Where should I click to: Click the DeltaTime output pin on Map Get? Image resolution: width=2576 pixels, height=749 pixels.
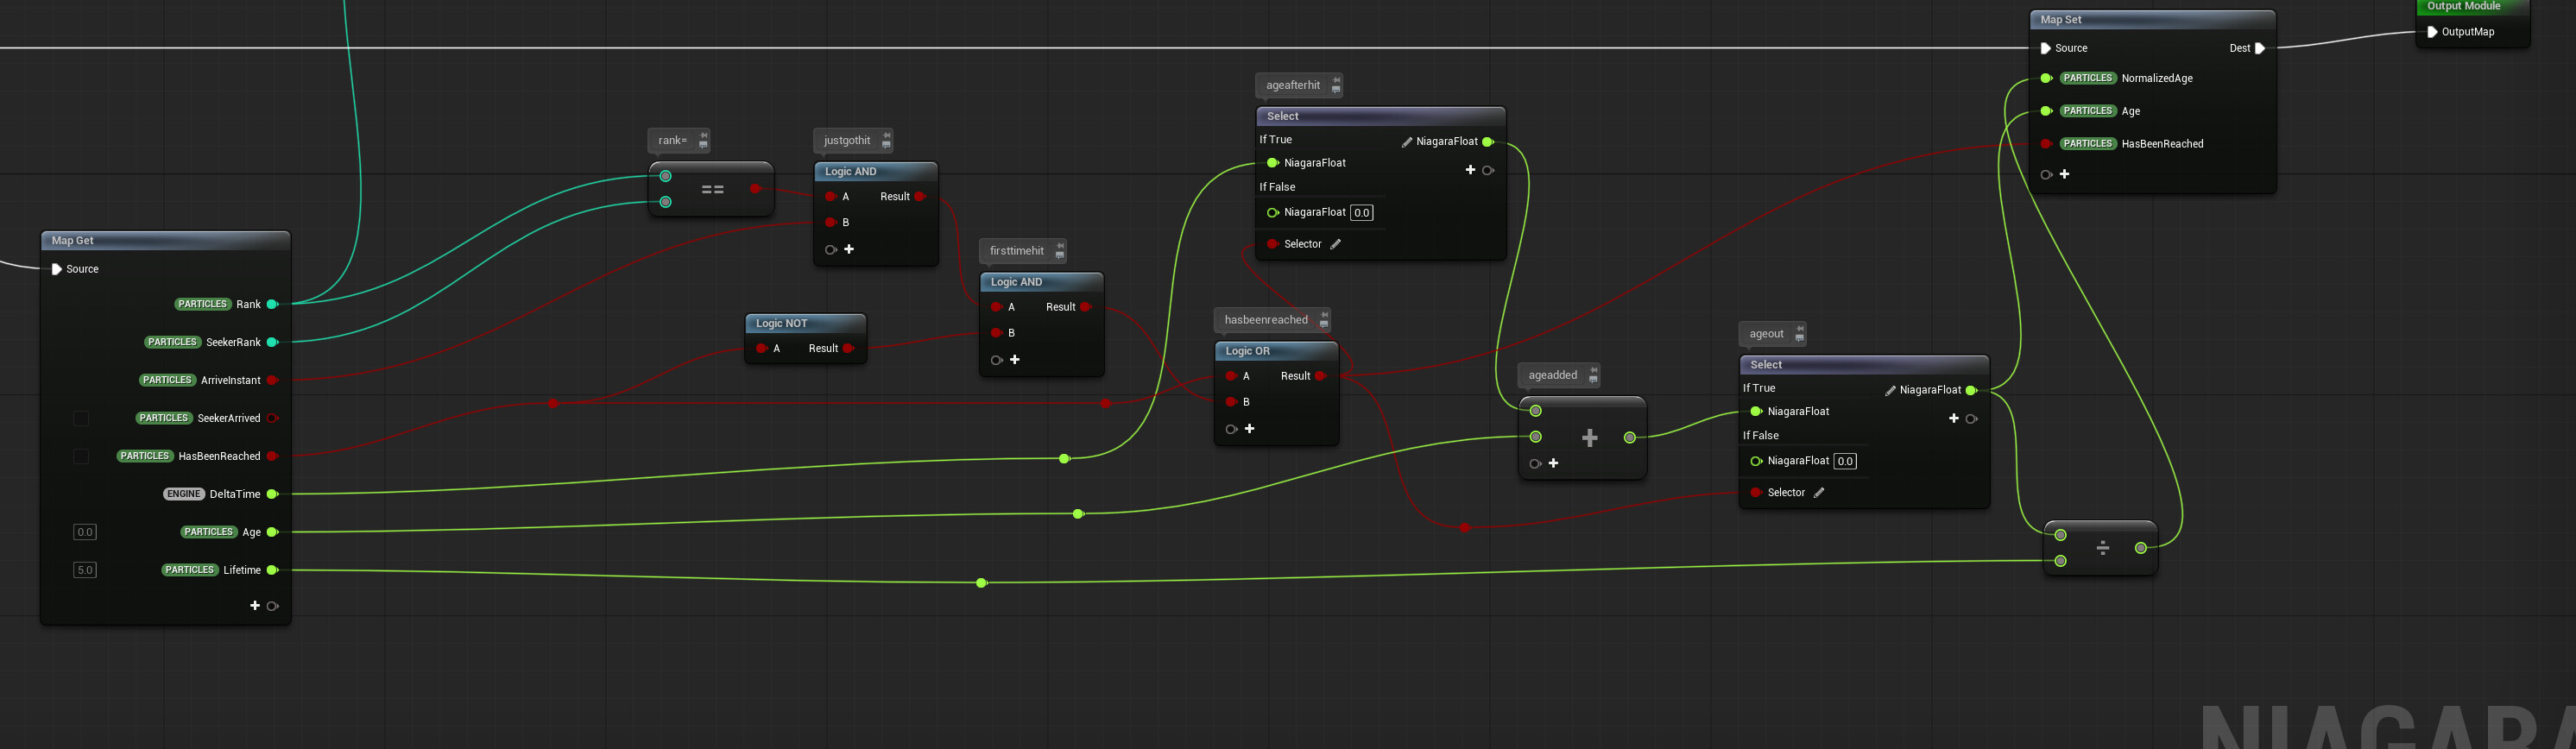click(x=272, y=494)
